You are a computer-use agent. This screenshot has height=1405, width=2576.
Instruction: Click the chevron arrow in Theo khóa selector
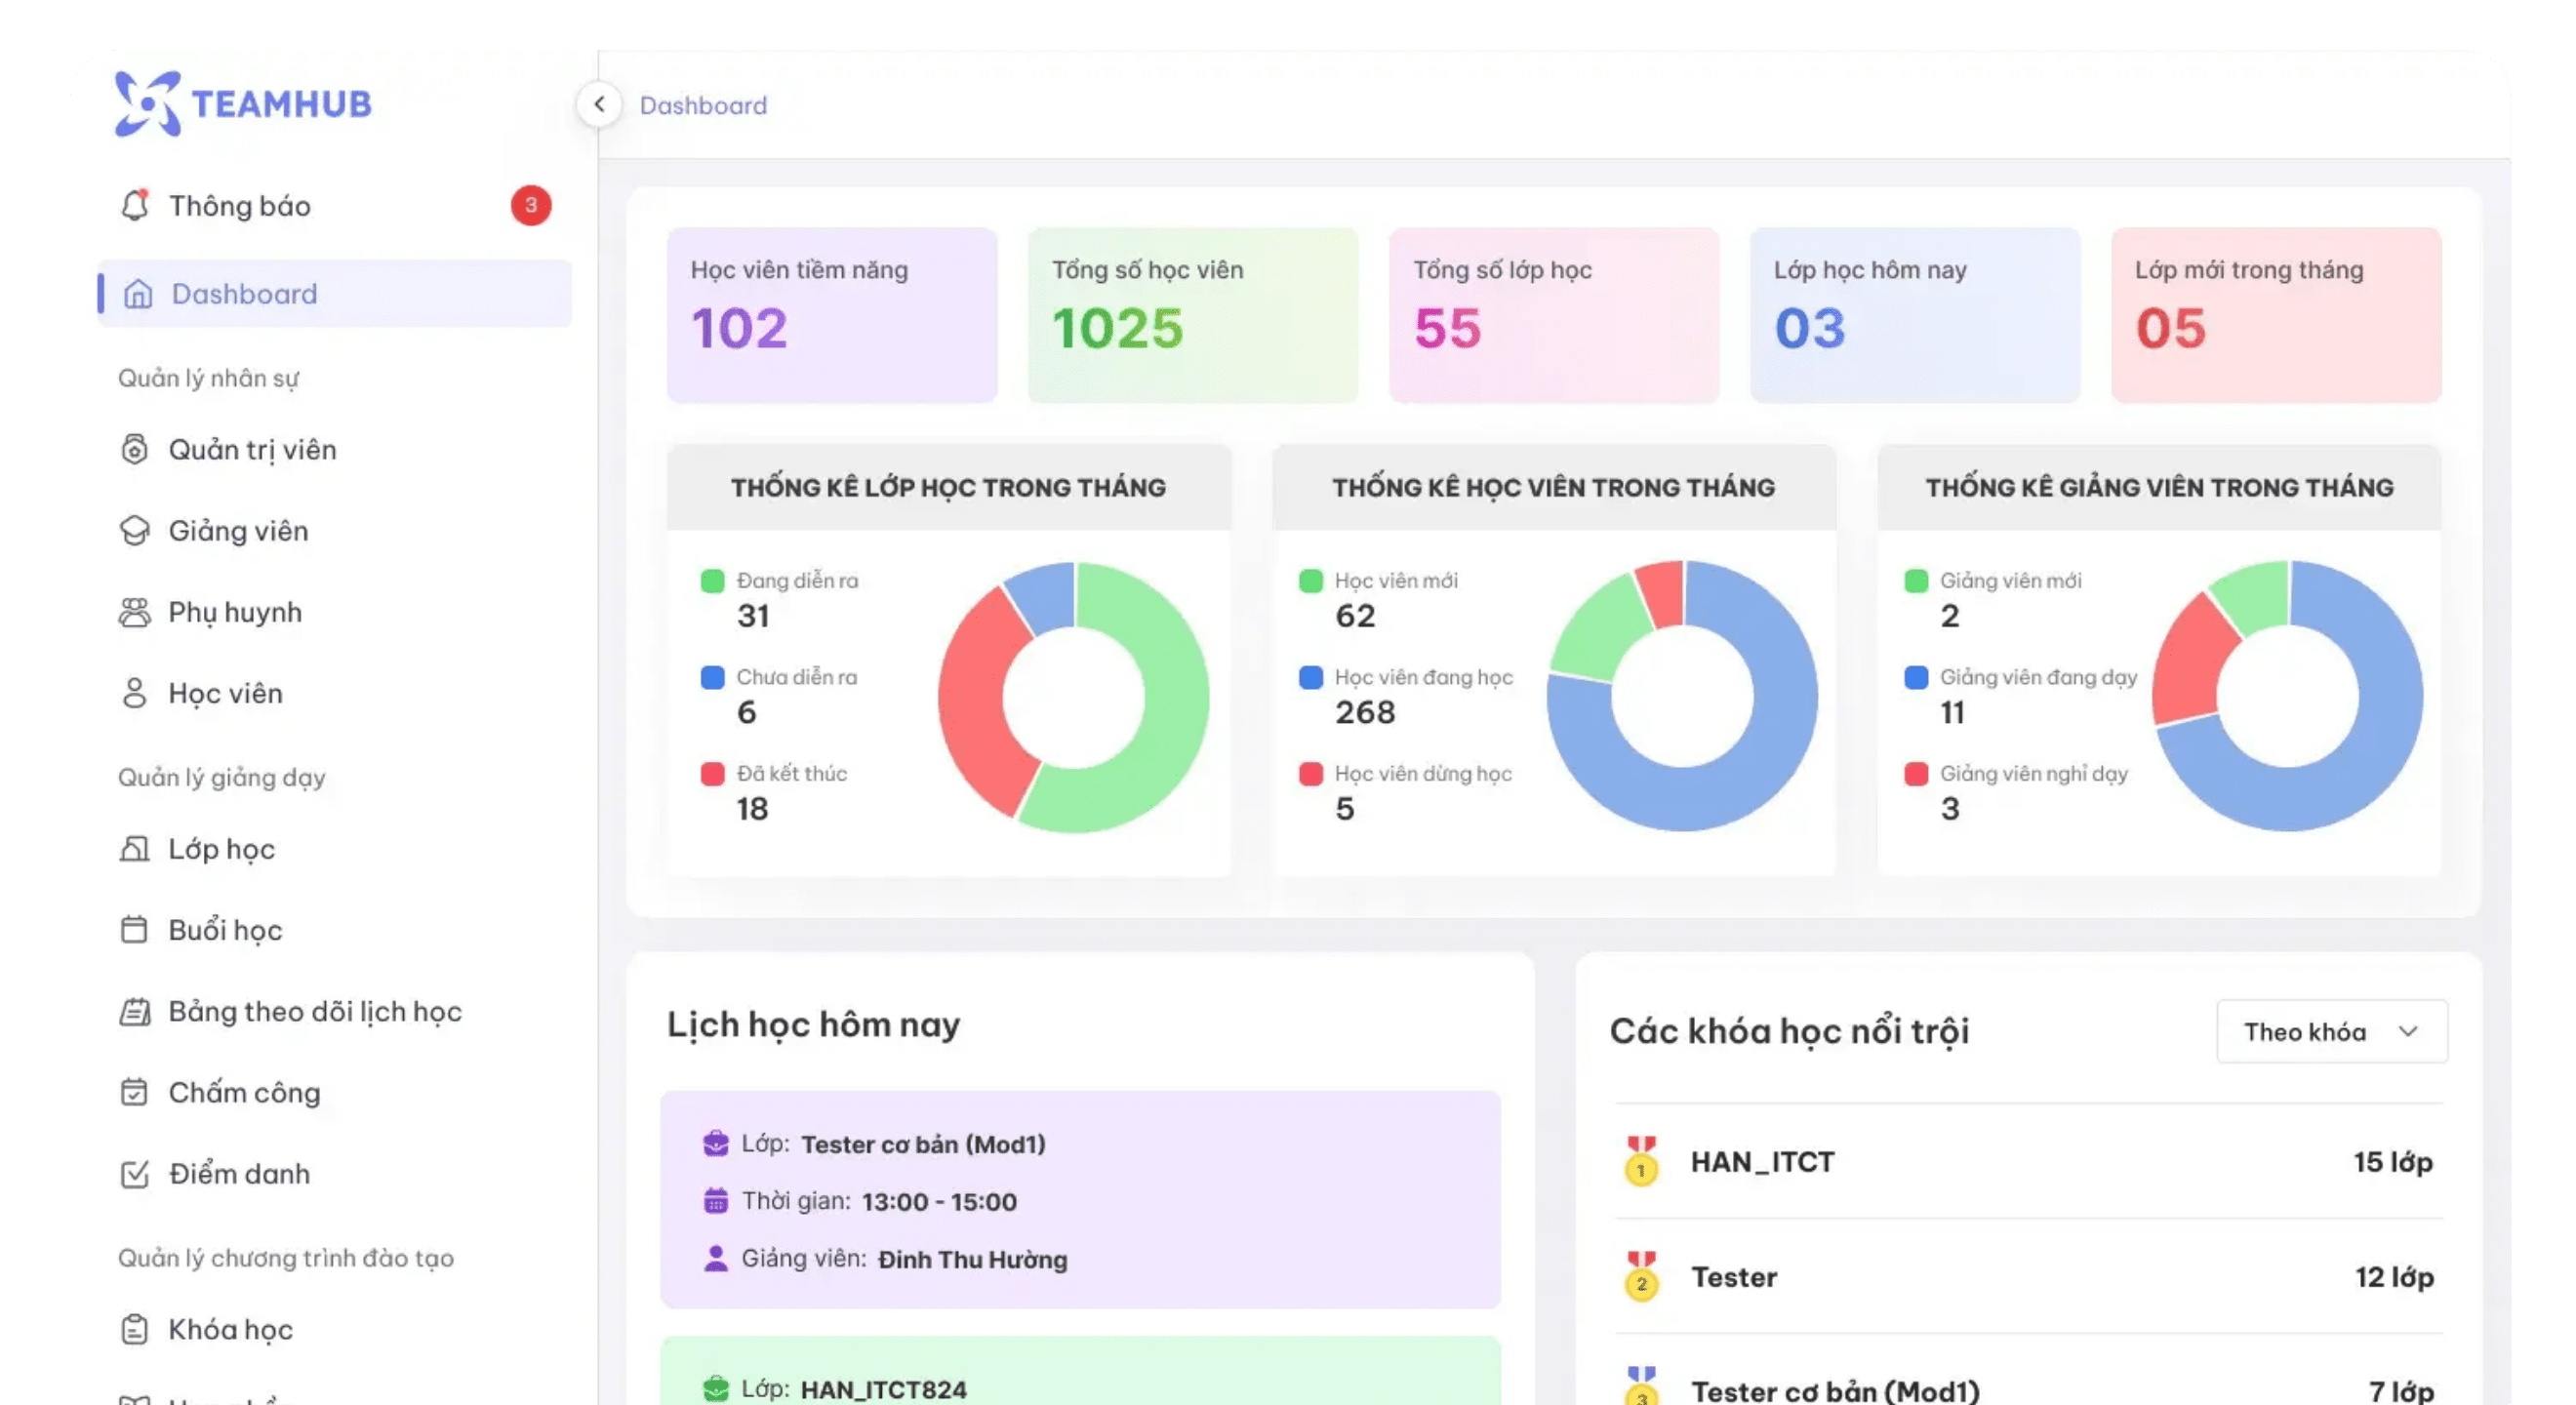tap(2408, 1031)
